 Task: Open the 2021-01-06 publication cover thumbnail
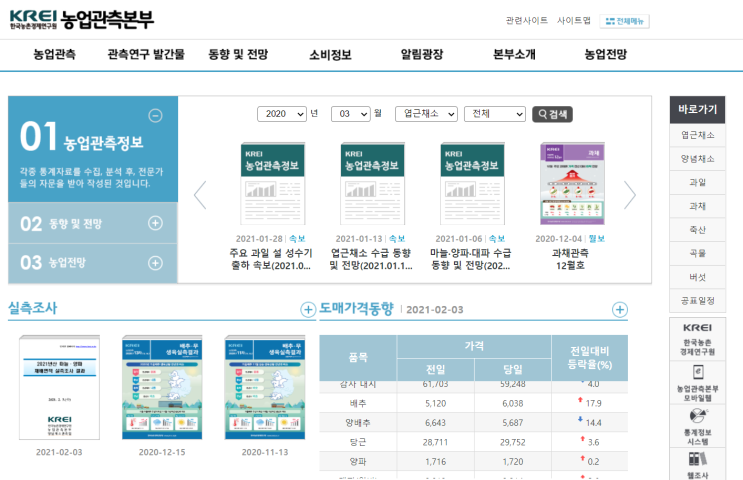tap(472, 184)
